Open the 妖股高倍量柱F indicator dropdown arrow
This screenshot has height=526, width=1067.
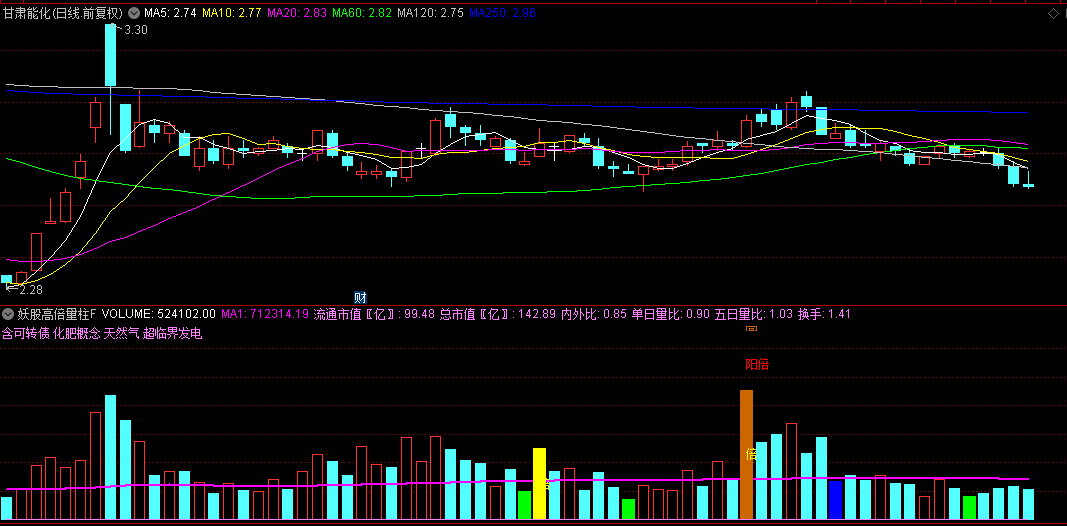[8, 314]
